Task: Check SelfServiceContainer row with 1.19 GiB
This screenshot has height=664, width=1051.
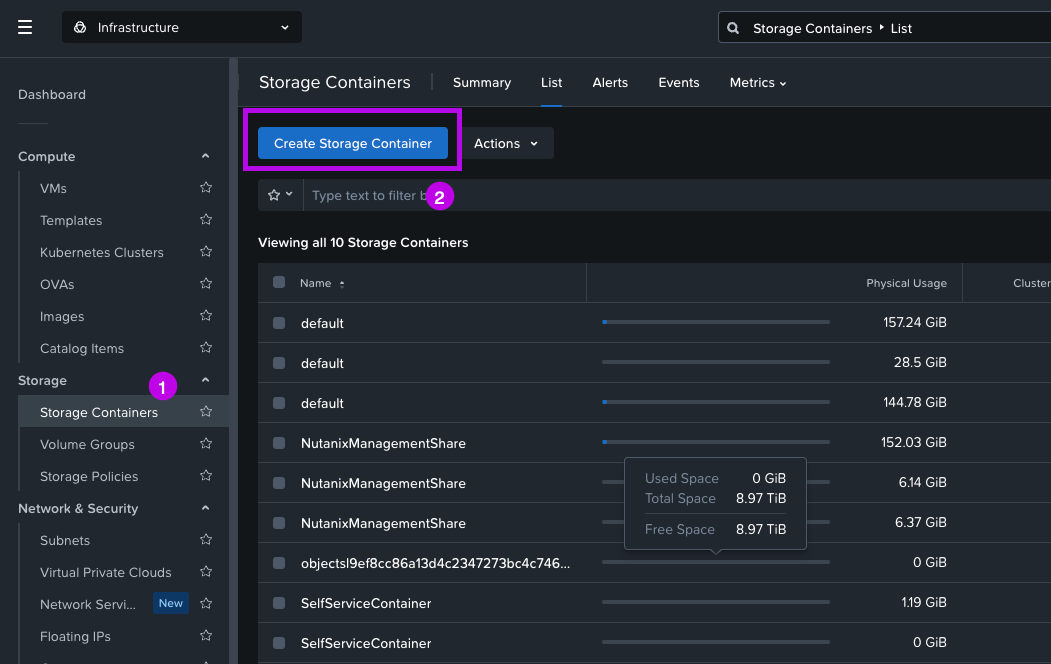Action: click(279, 603)
